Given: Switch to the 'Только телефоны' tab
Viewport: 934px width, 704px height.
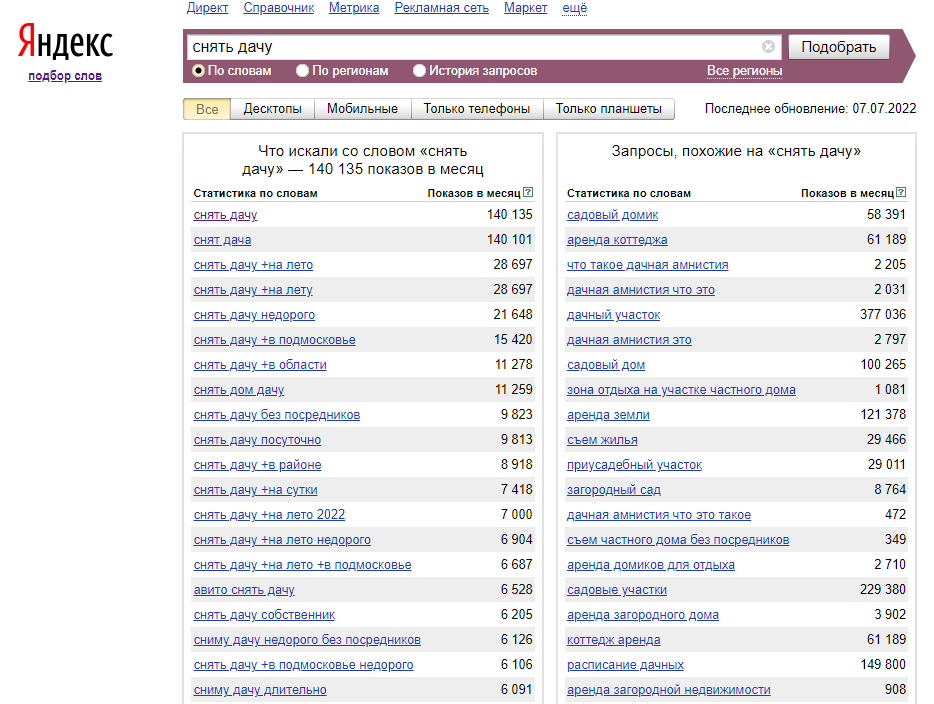Looking at the screenshot, I should [x=477, y=109].
